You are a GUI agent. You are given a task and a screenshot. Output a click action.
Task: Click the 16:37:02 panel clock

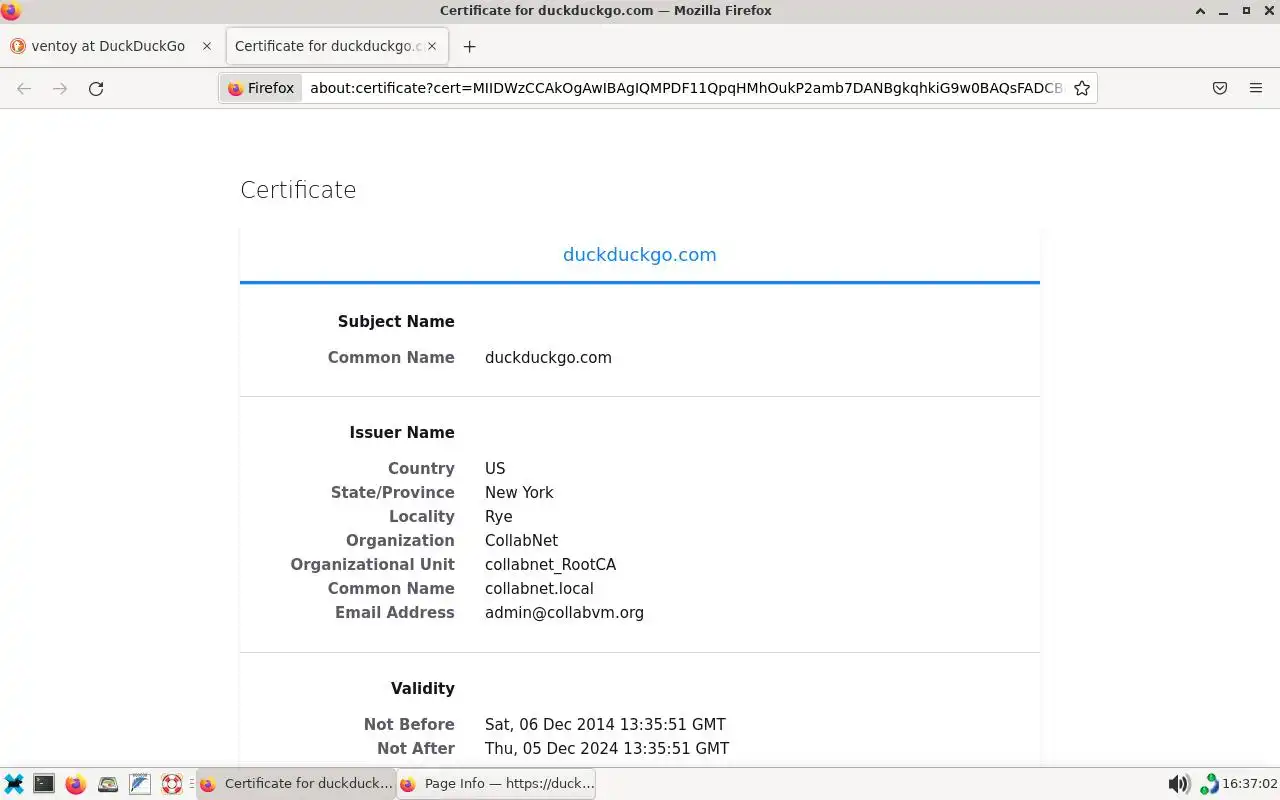coord(1250,784)
